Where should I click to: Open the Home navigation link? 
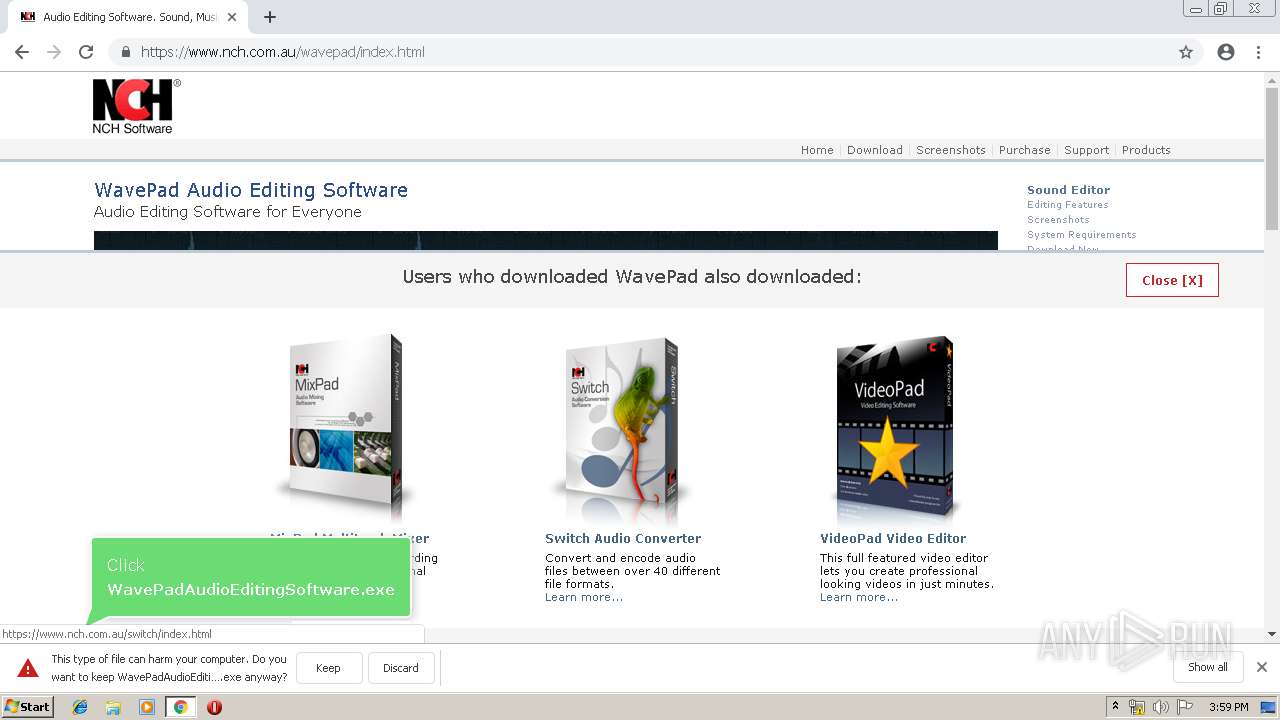[817, 150]
